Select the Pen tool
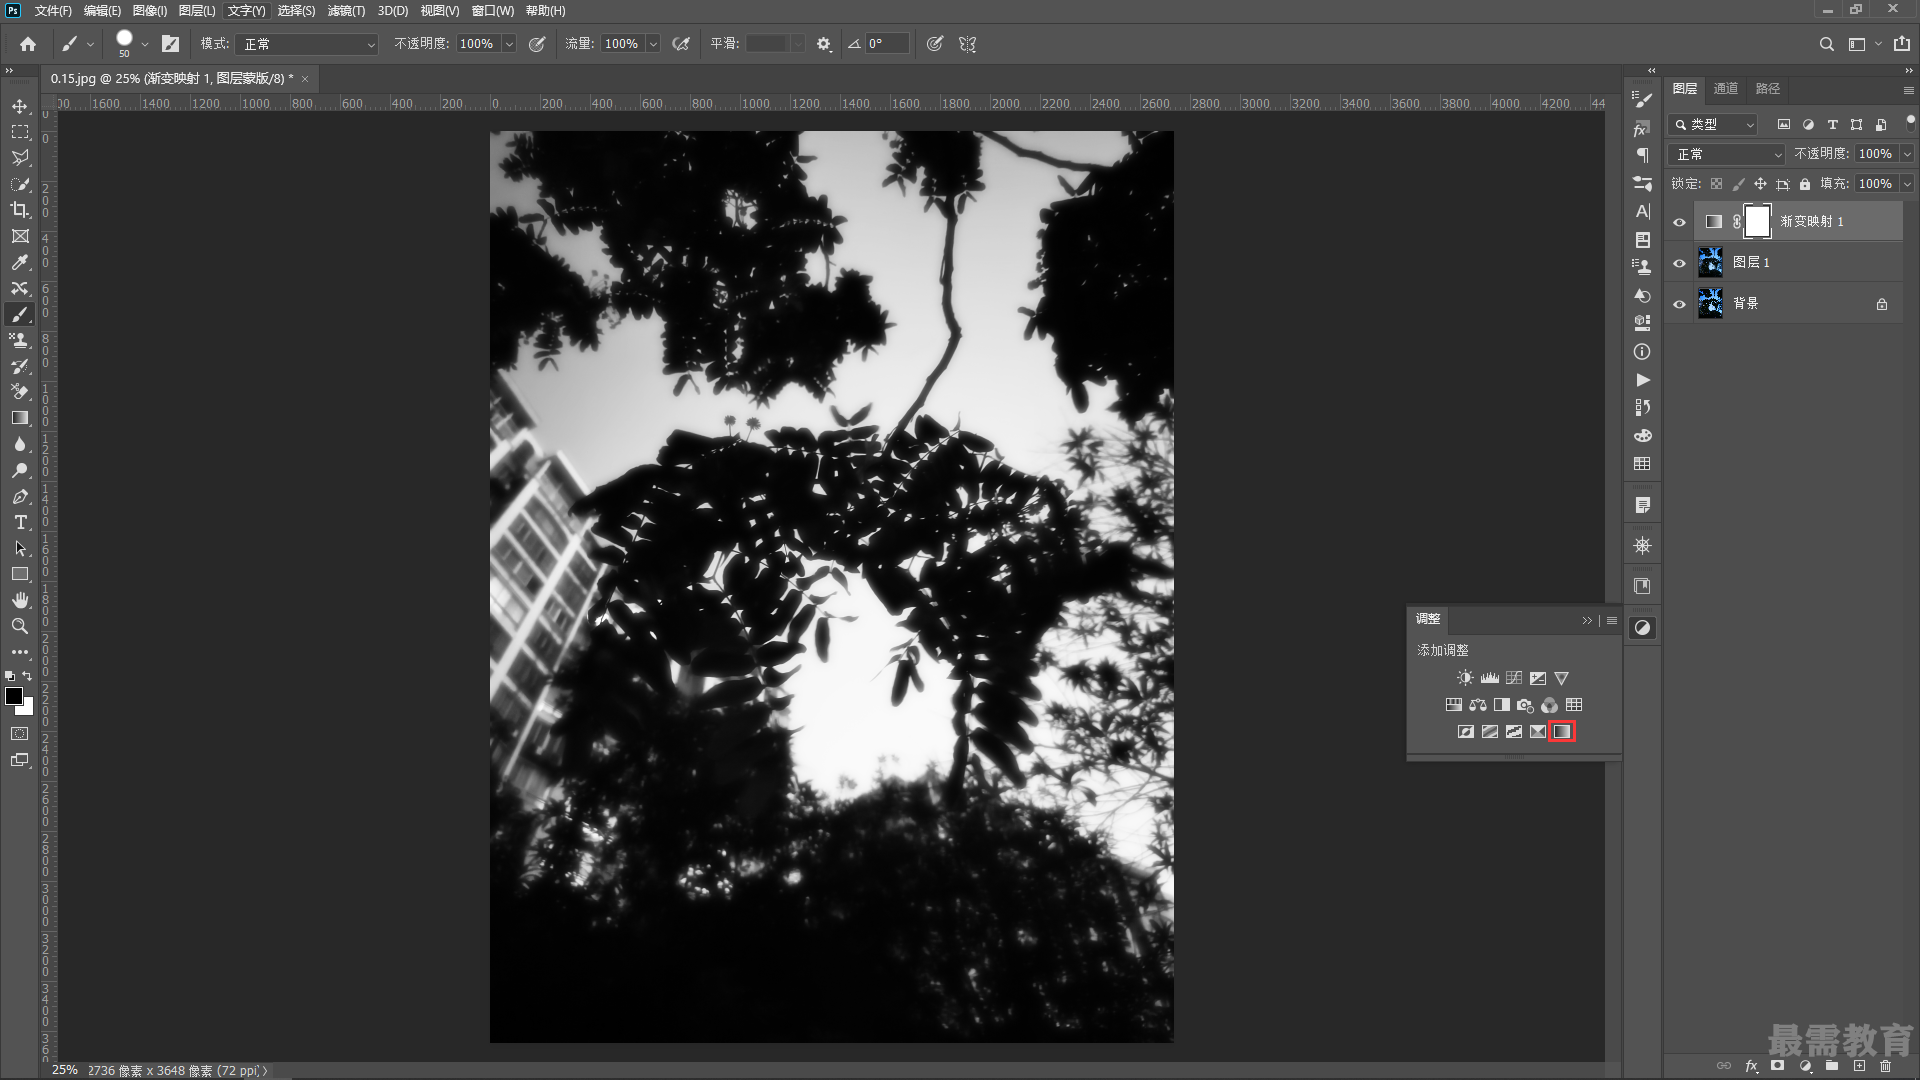This screenshot has width=1920, height=1080. 20,497
